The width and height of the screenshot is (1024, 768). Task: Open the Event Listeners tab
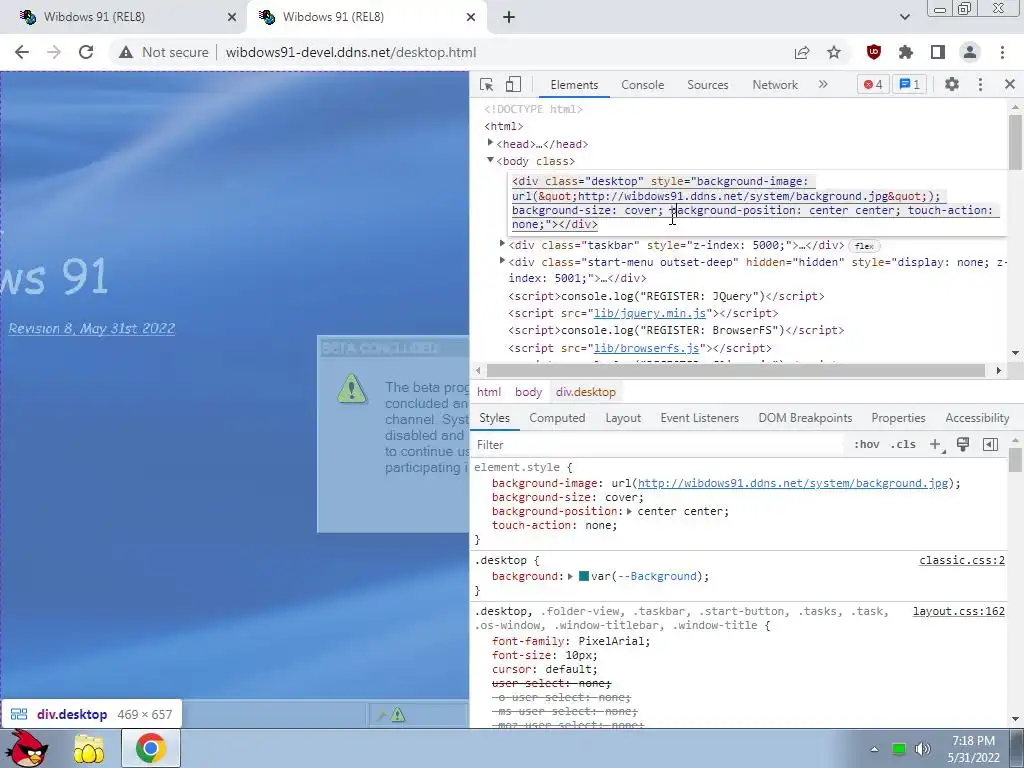pos(699,418)
